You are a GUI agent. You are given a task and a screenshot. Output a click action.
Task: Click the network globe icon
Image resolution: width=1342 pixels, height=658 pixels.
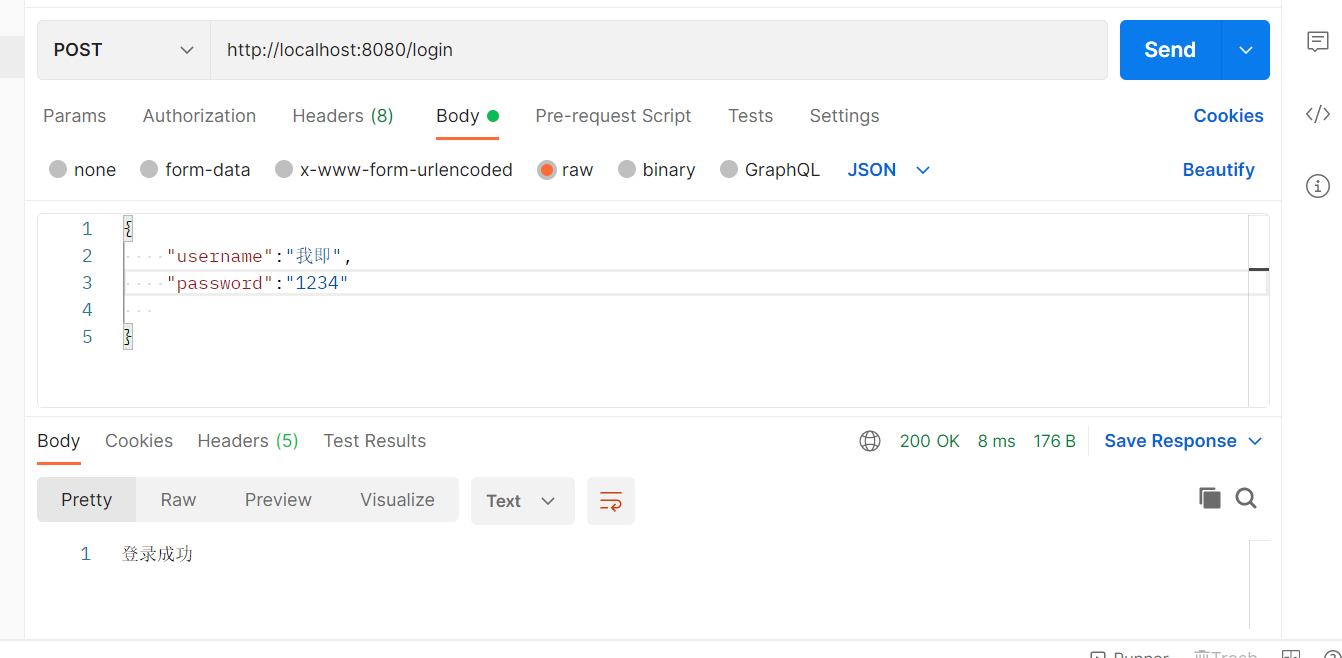tap(869, 440)
